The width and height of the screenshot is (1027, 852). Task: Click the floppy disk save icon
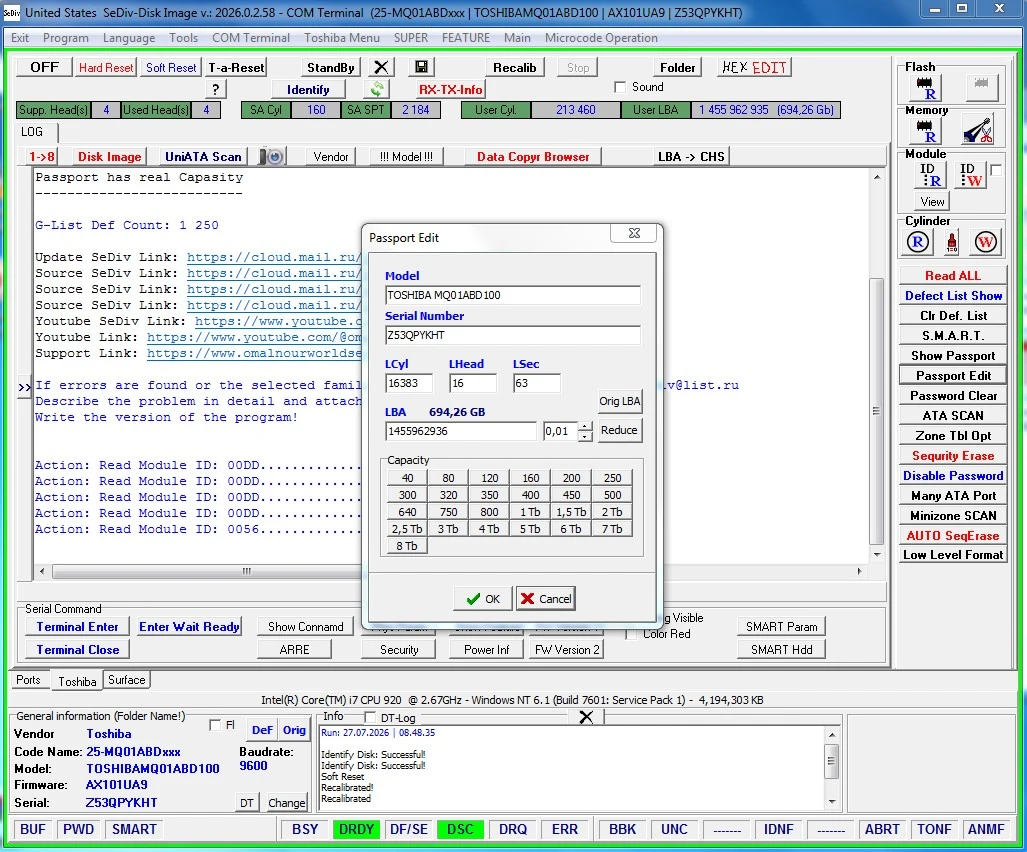tap(421, 67)
